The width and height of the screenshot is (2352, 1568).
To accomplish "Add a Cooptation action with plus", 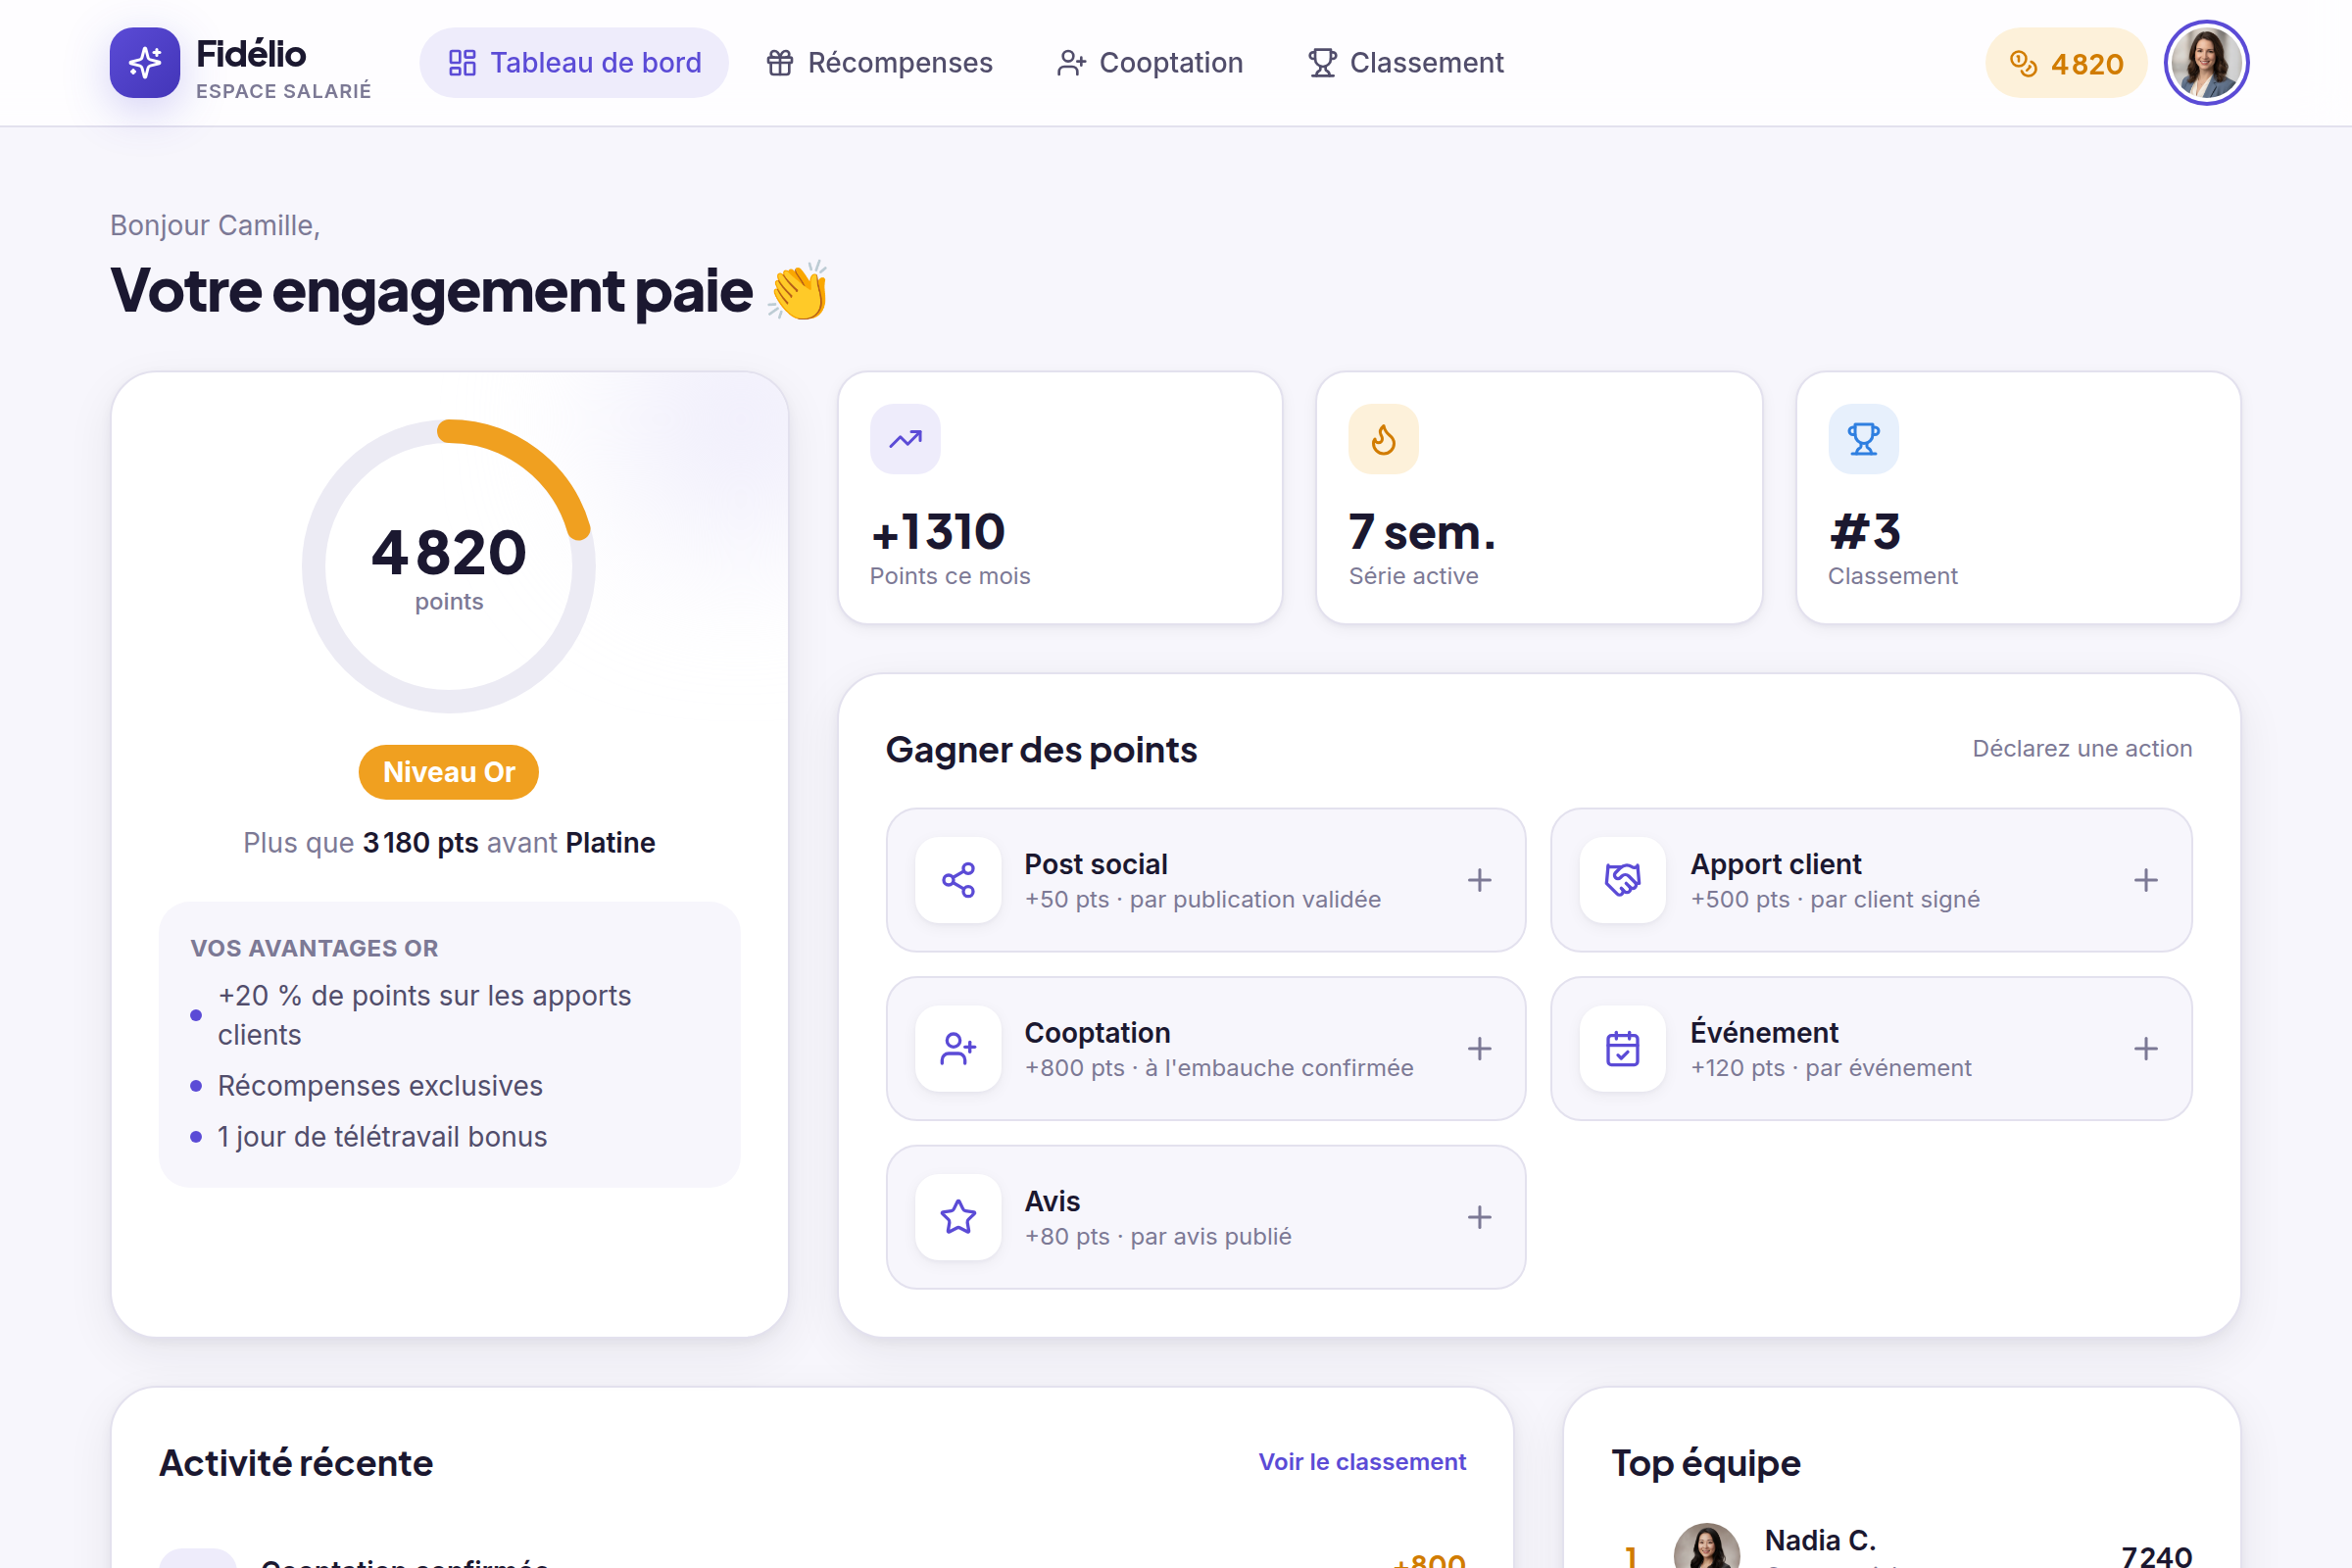I will 1480,1049.
